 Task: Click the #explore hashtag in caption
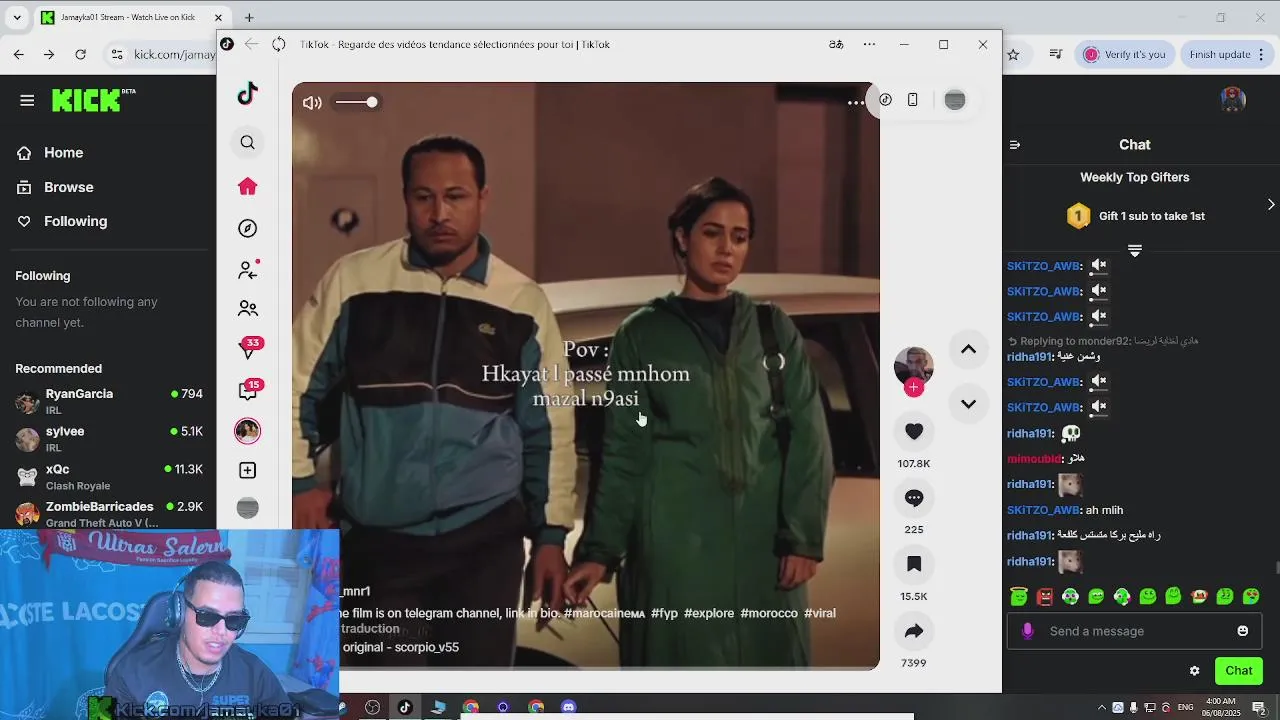coord(709,613)
